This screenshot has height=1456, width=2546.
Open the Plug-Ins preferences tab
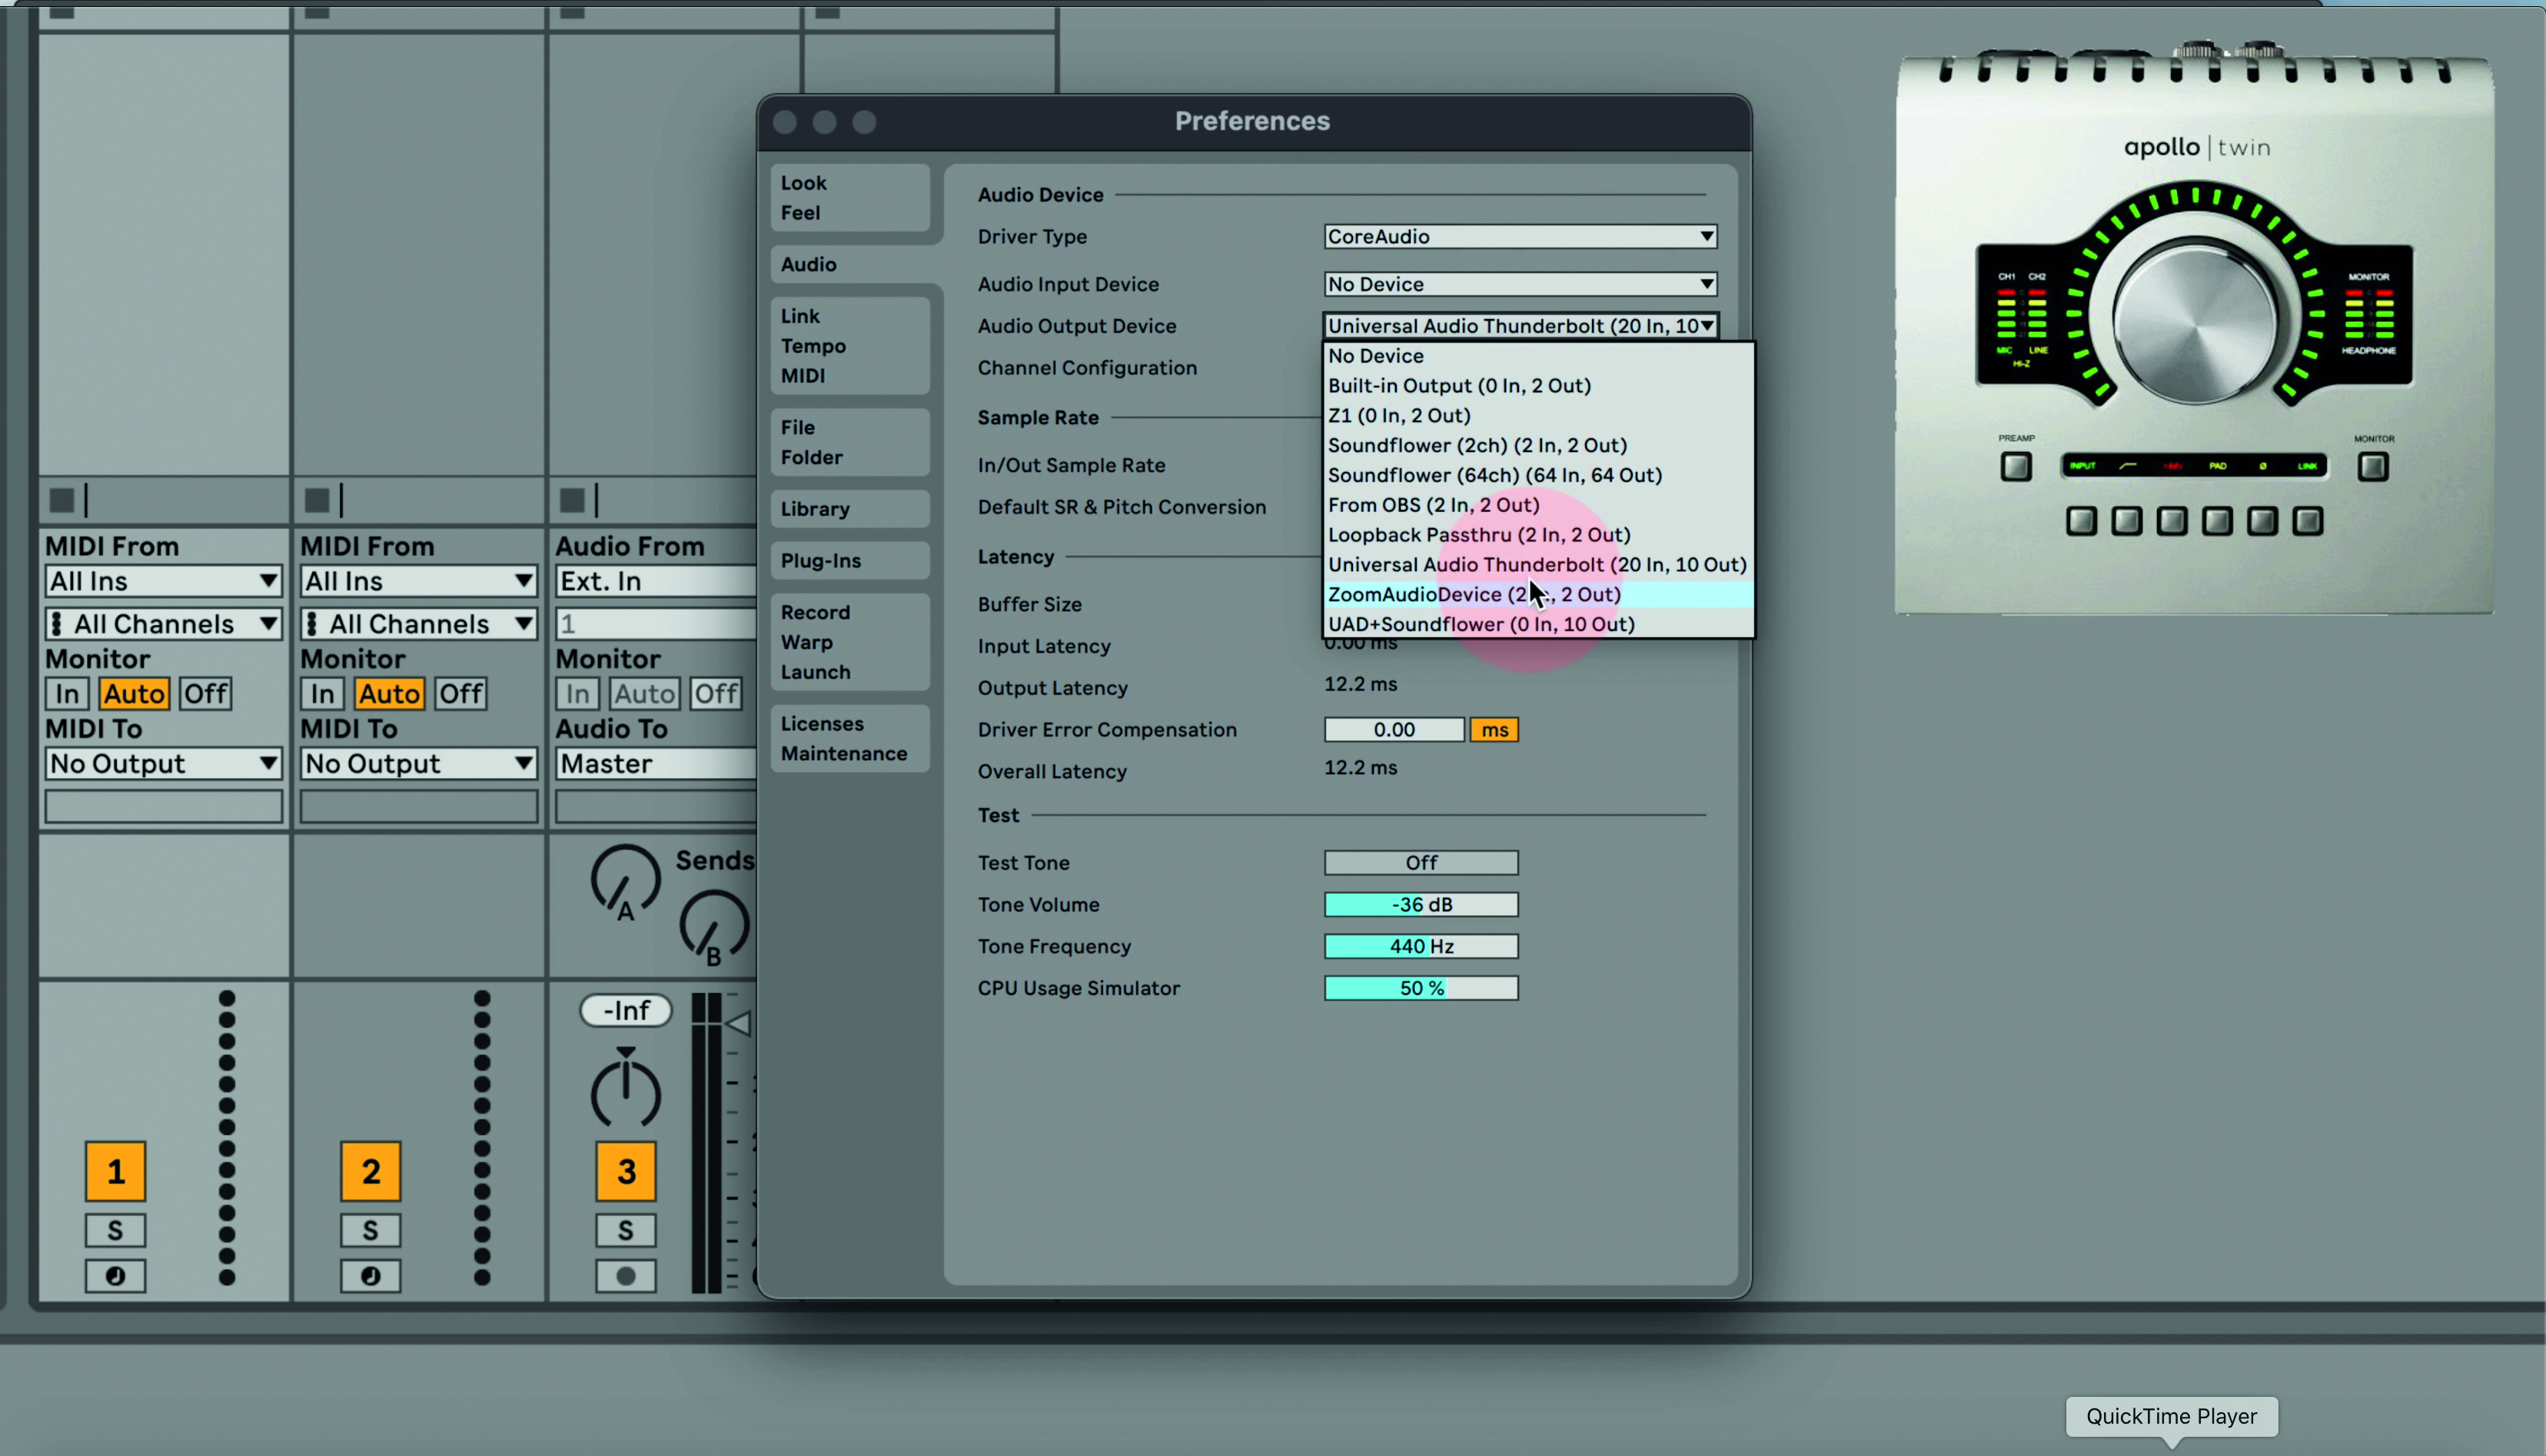[x=850, y=561]
